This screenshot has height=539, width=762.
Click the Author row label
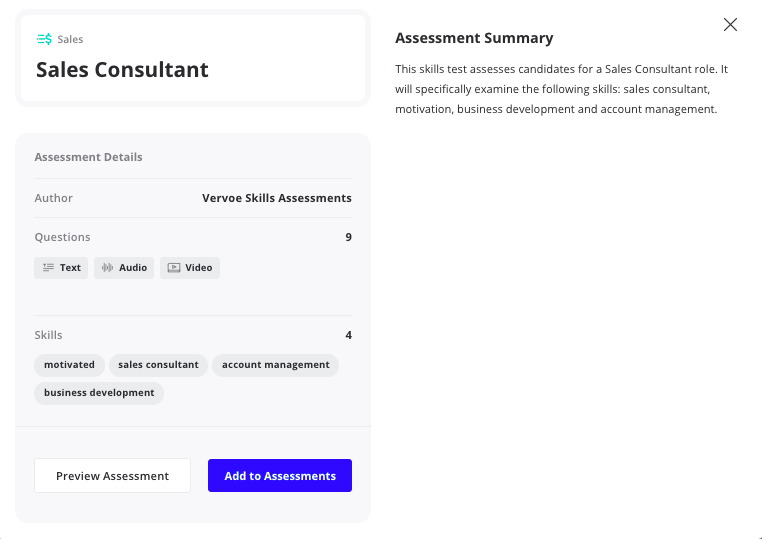pos(54,198)
